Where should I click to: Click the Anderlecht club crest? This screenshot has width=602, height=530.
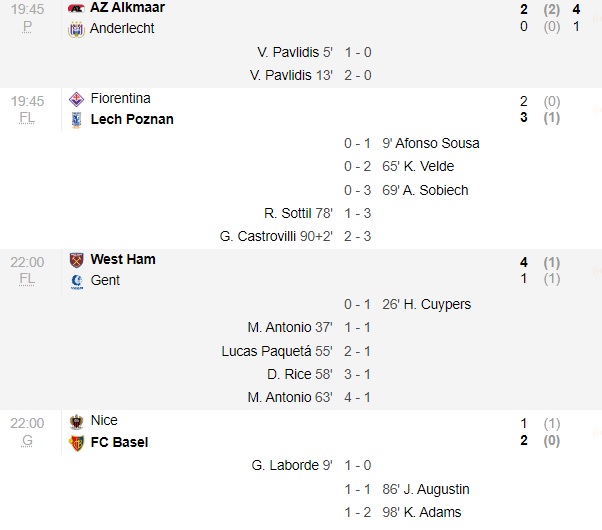click(x=76, y=29)
